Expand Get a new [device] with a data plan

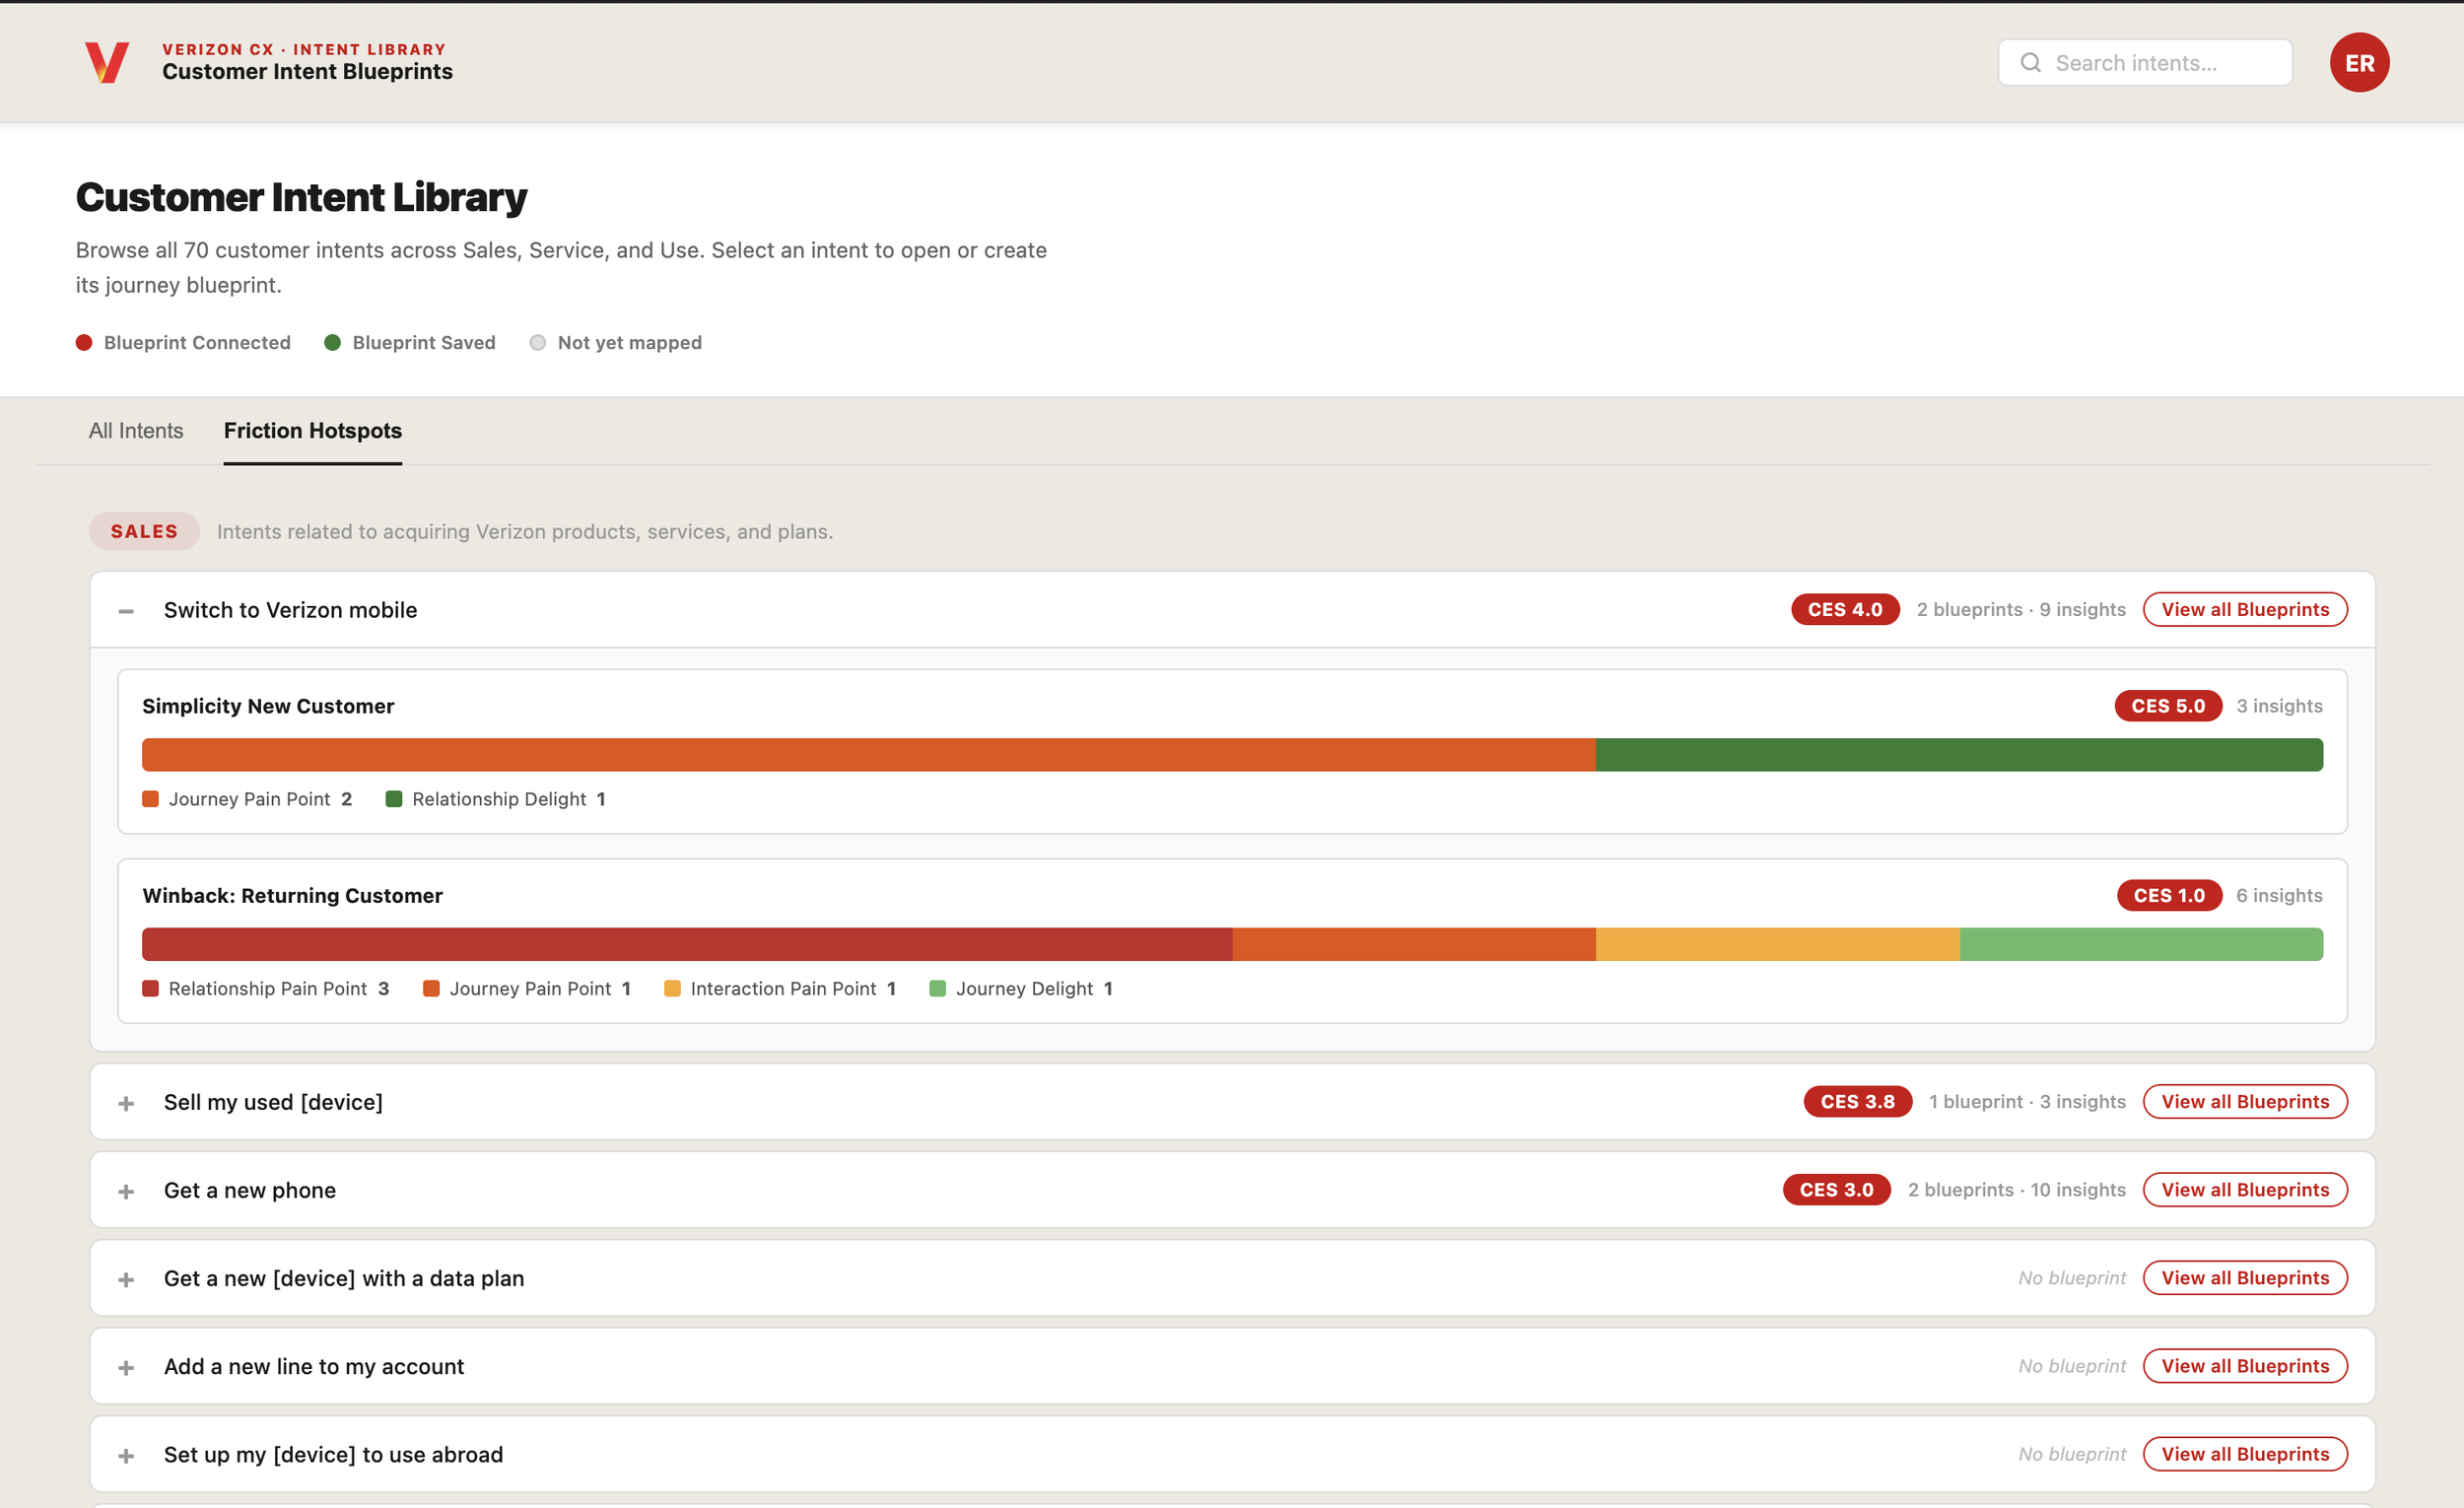tap(126, 1279)
